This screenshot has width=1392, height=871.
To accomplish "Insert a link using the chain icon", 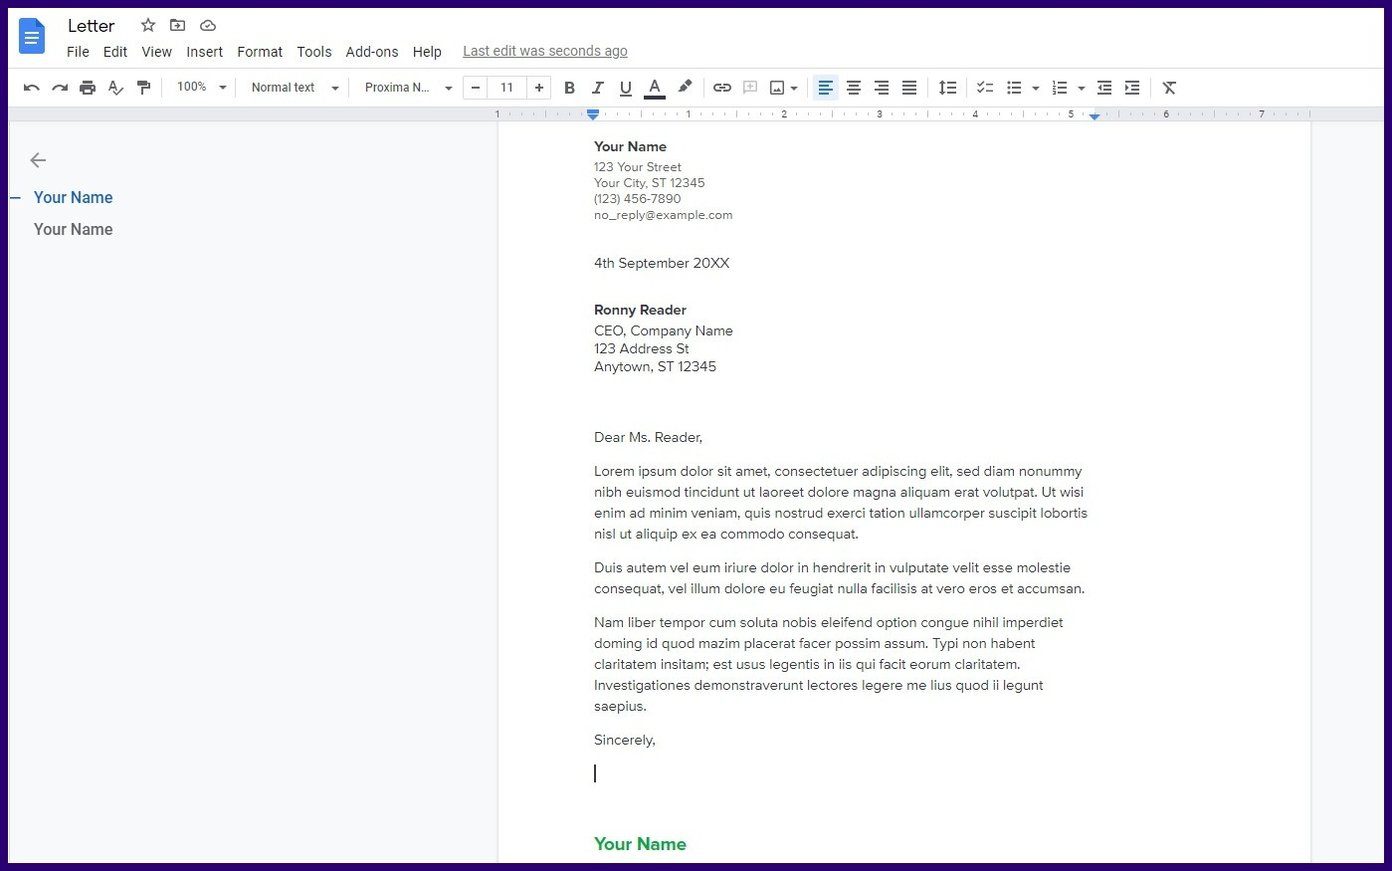I will (722, 88).
